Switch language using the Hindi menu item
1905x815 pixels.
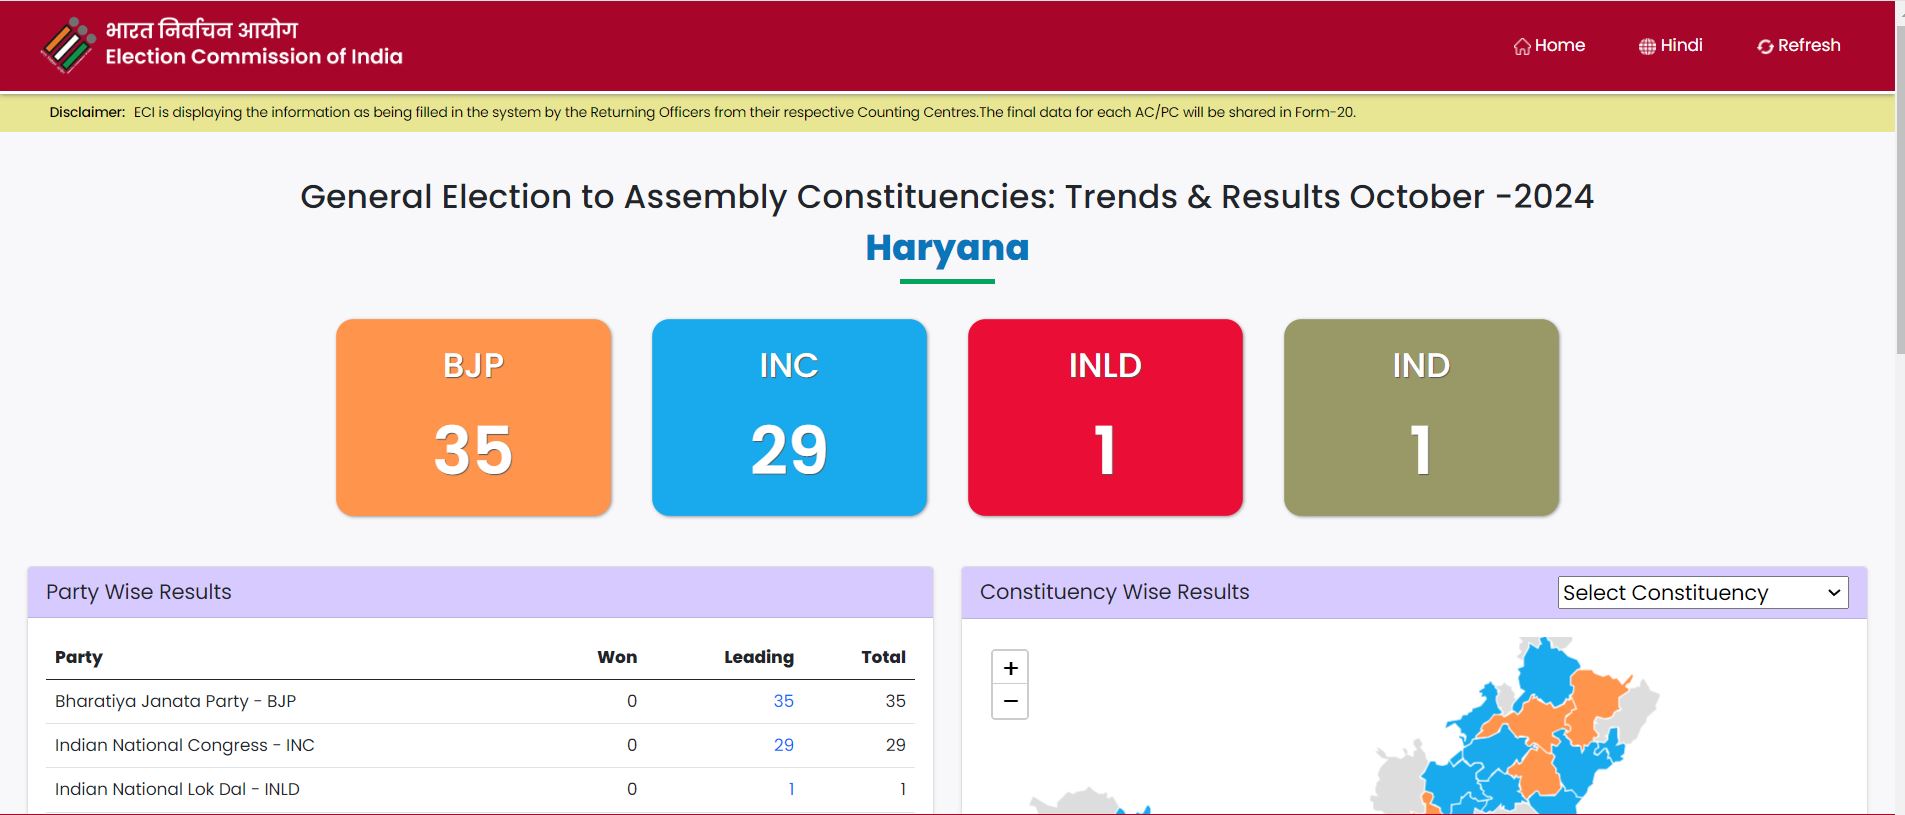tap(1681, 46)
